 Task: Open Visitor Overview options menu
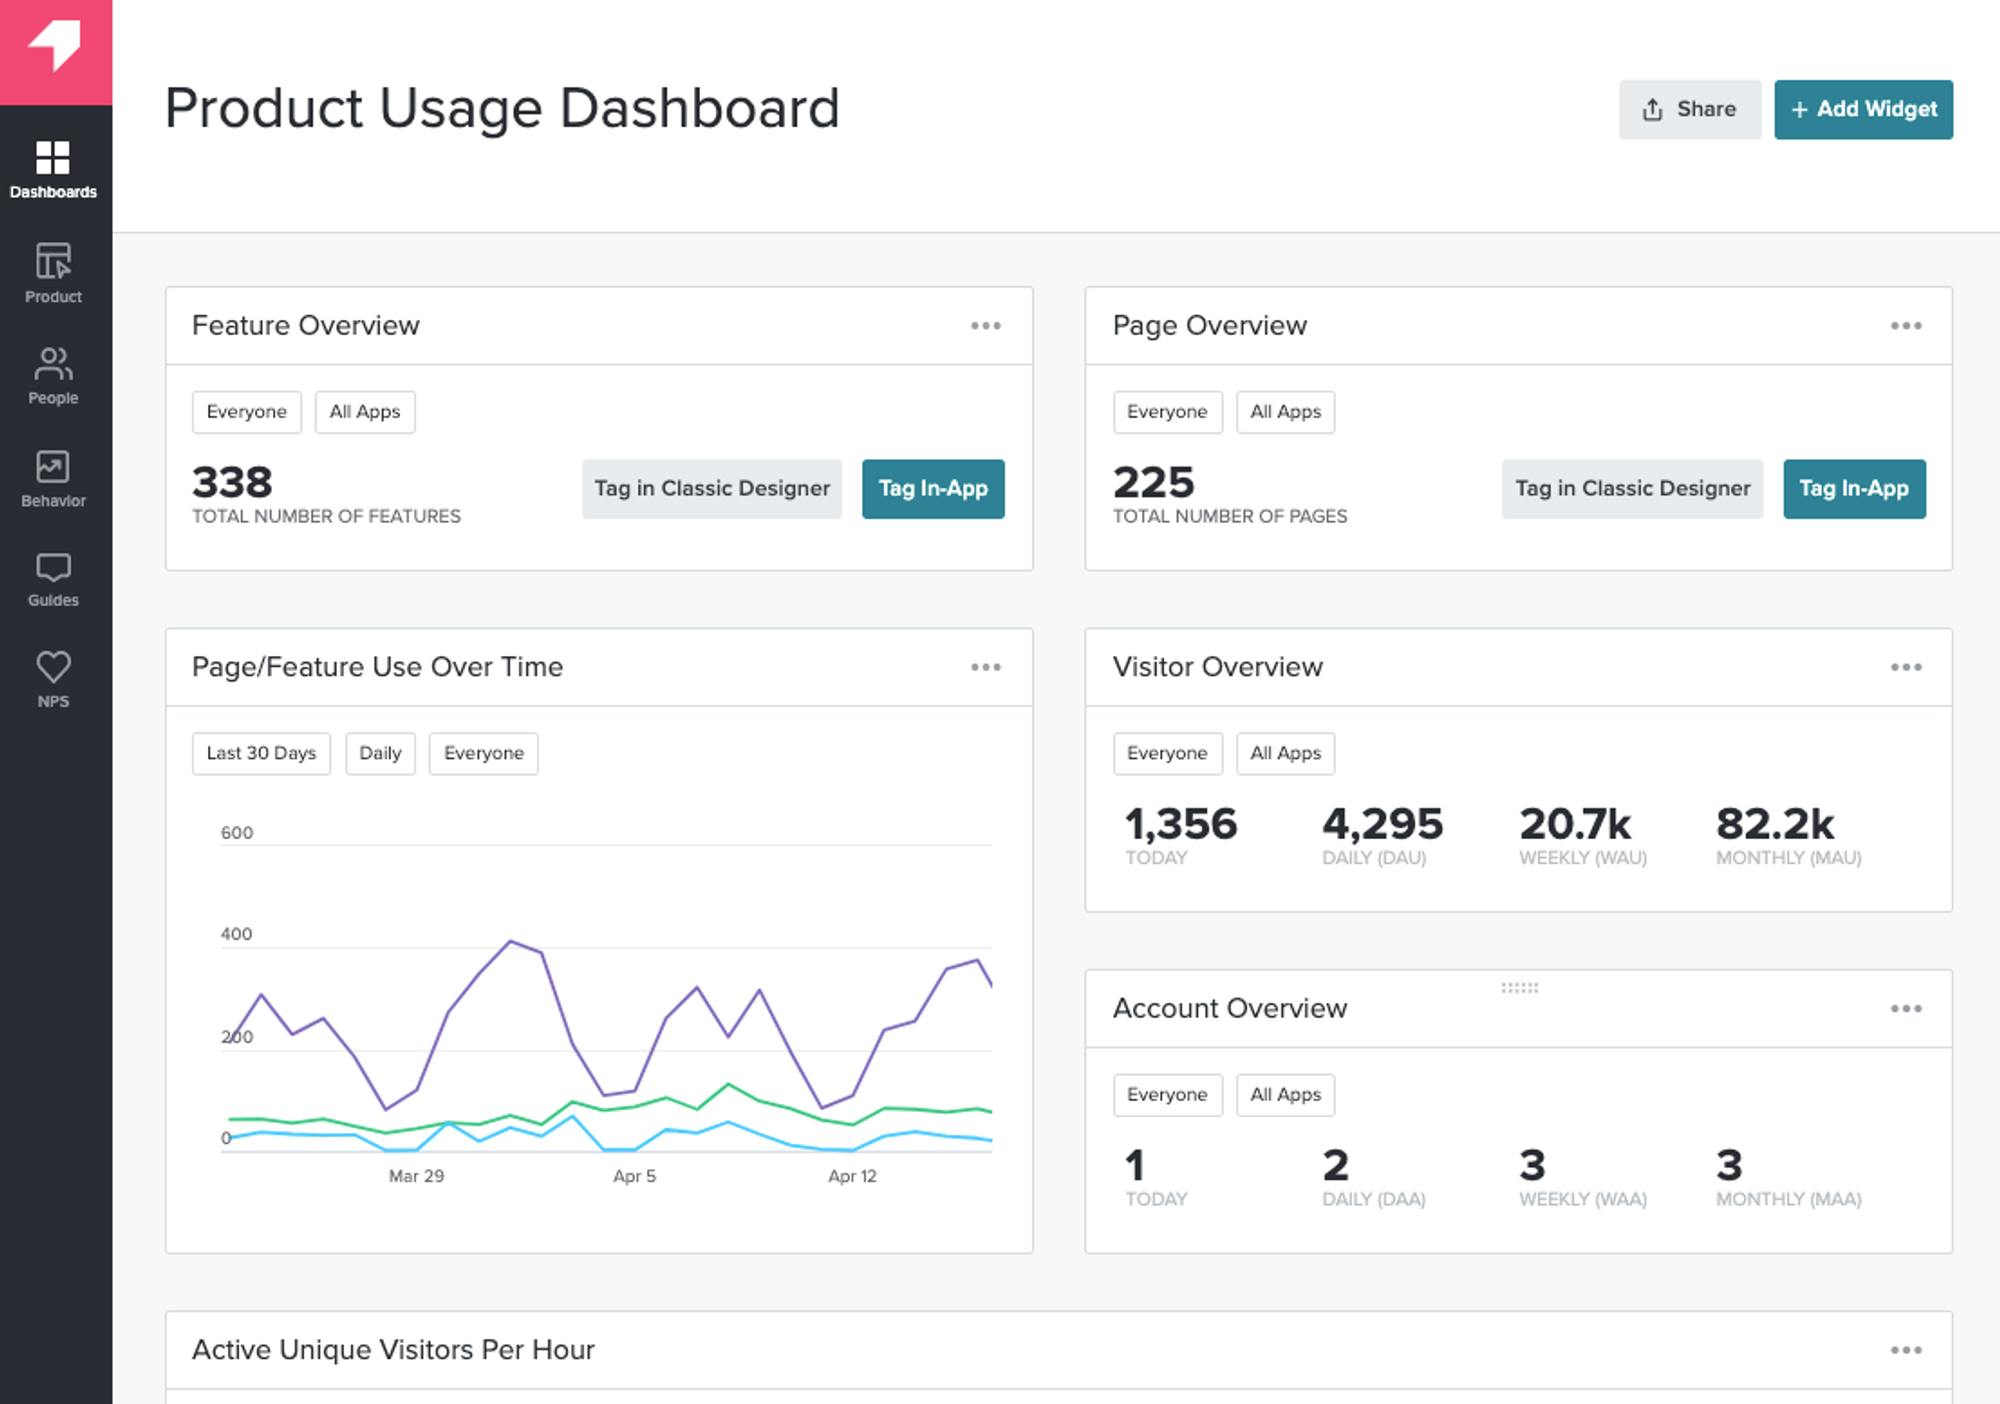tap(1905, 667)
